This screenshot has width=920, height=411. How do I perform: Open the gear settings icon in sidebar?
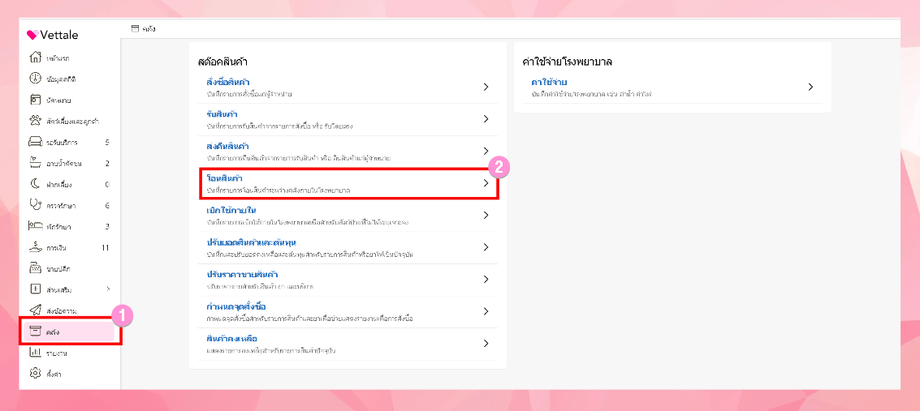(x=35, y=373)
